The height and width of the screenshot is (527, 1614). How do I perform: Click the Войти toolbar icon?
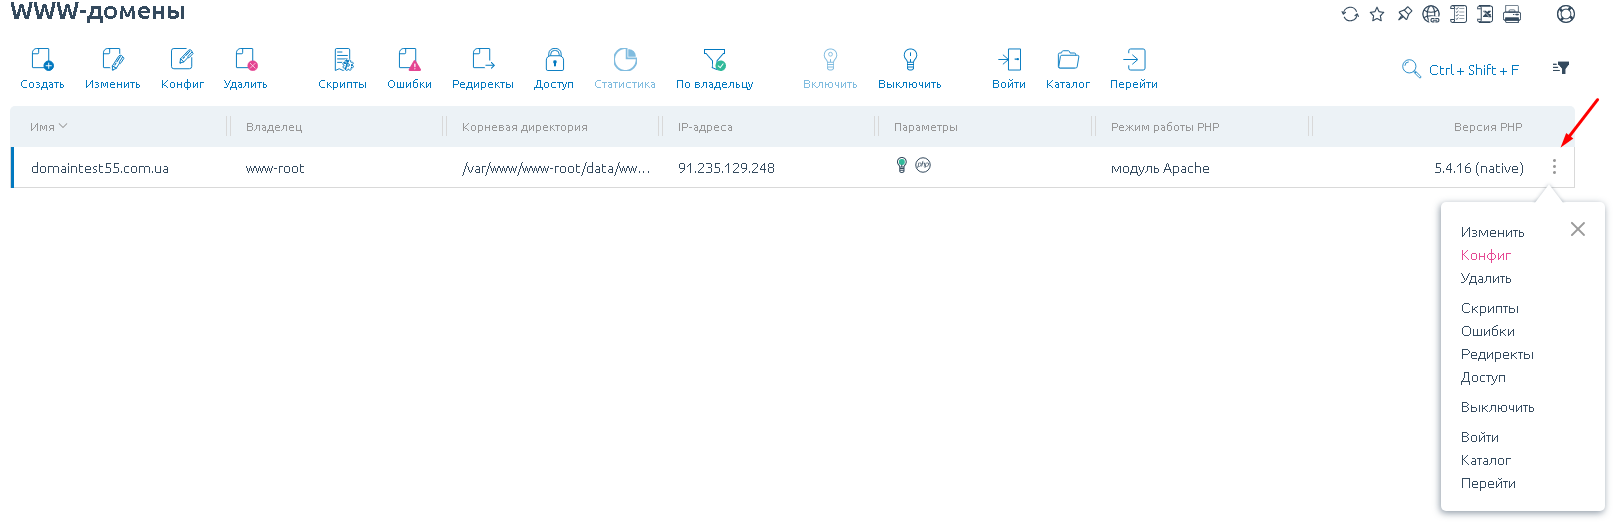coord(1009,60)
